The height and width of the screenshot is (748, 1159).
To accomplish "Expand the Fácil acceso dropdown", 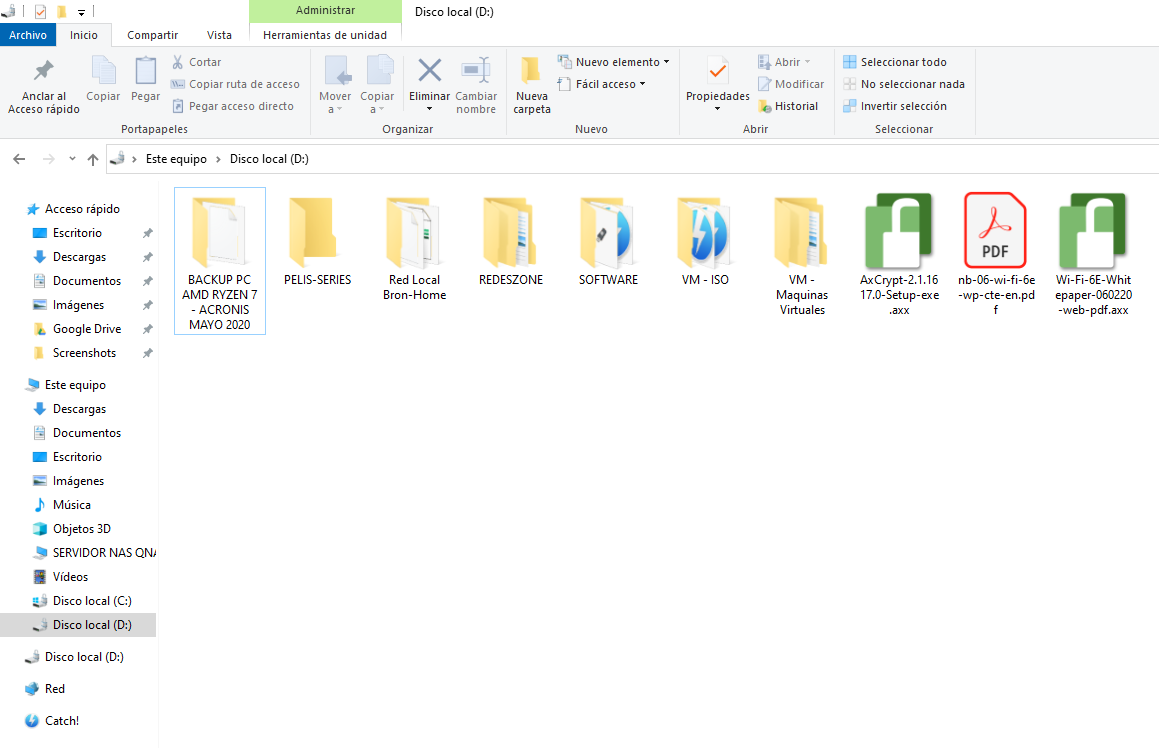I will click(602, 84).
